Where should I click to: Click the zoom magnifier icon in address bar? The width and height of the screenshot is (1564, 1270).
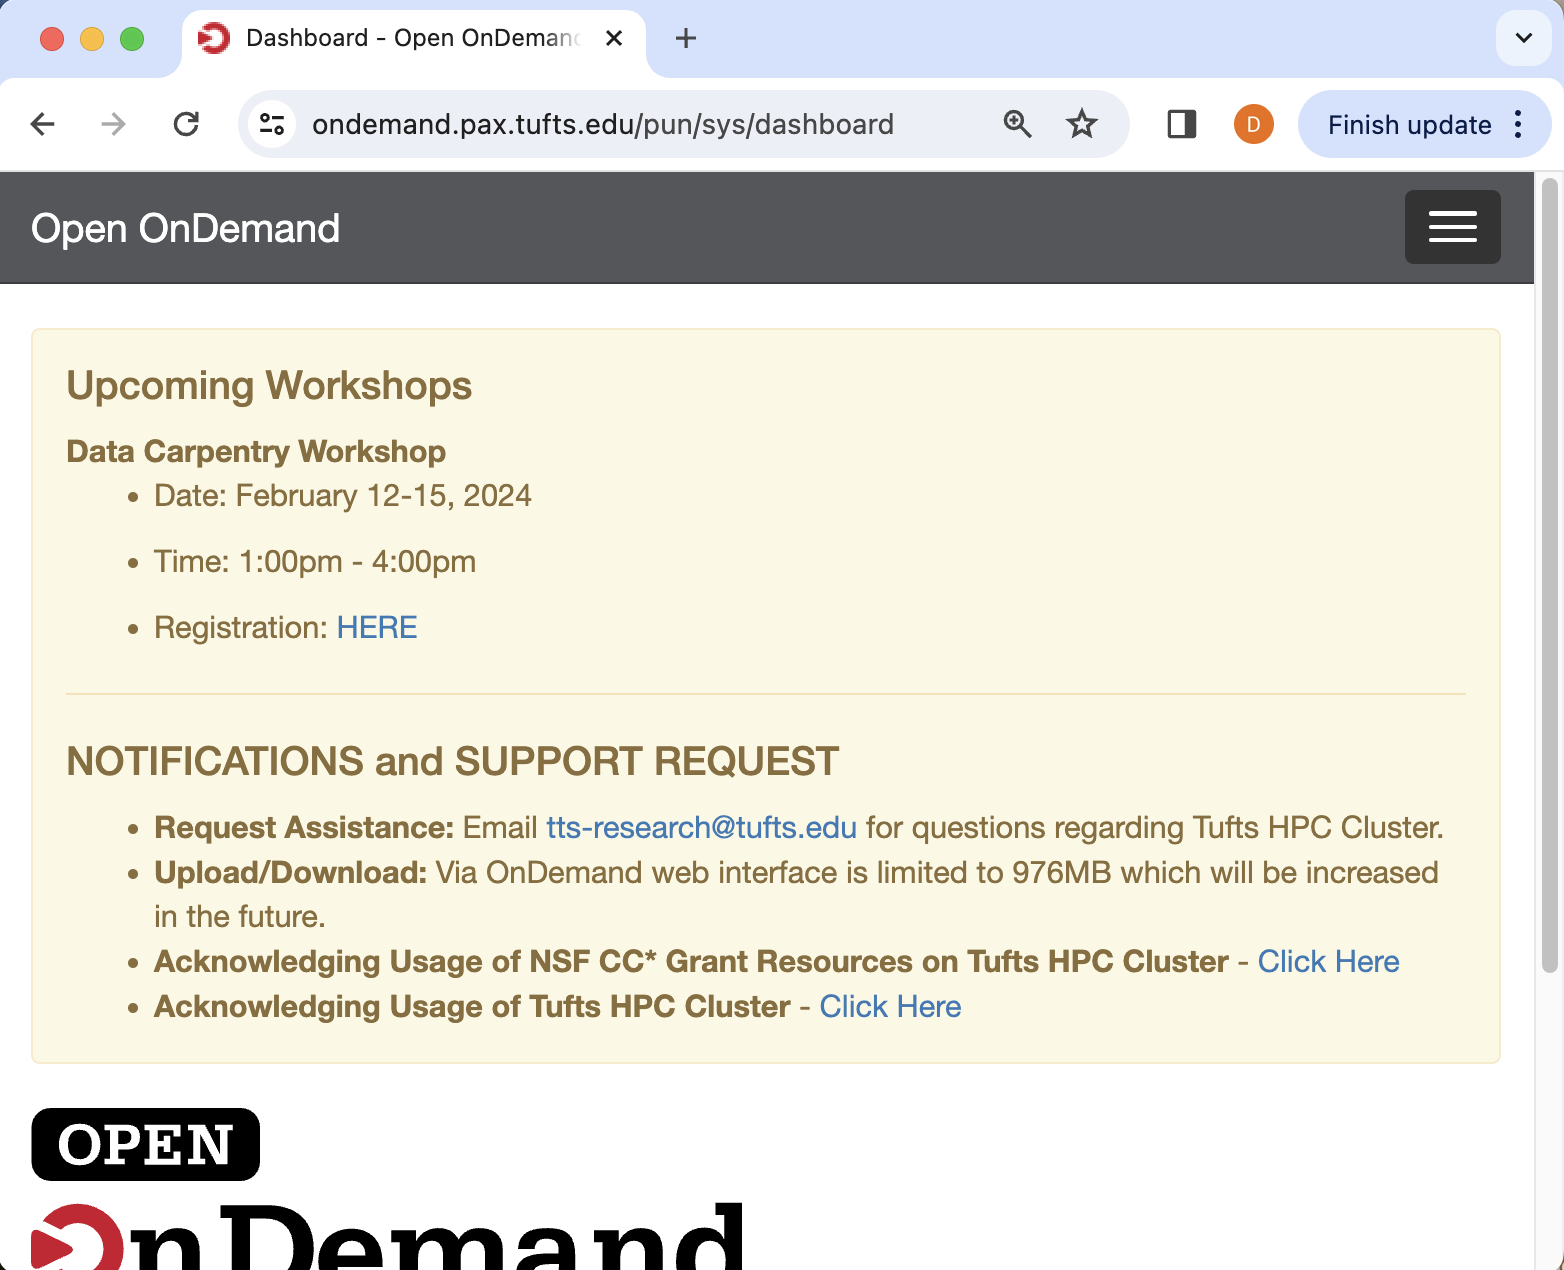(1017, 124)
